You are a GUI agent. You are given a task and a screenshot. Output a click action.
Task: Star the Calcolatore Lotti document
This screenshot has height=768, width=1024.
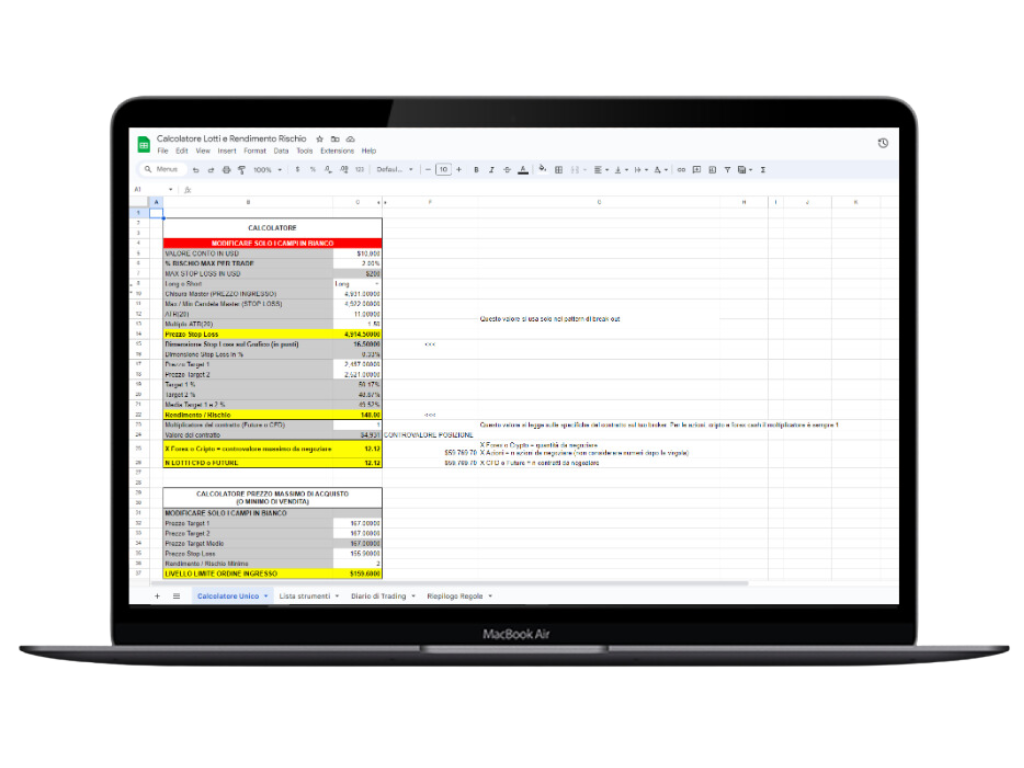tap(319, 139)
